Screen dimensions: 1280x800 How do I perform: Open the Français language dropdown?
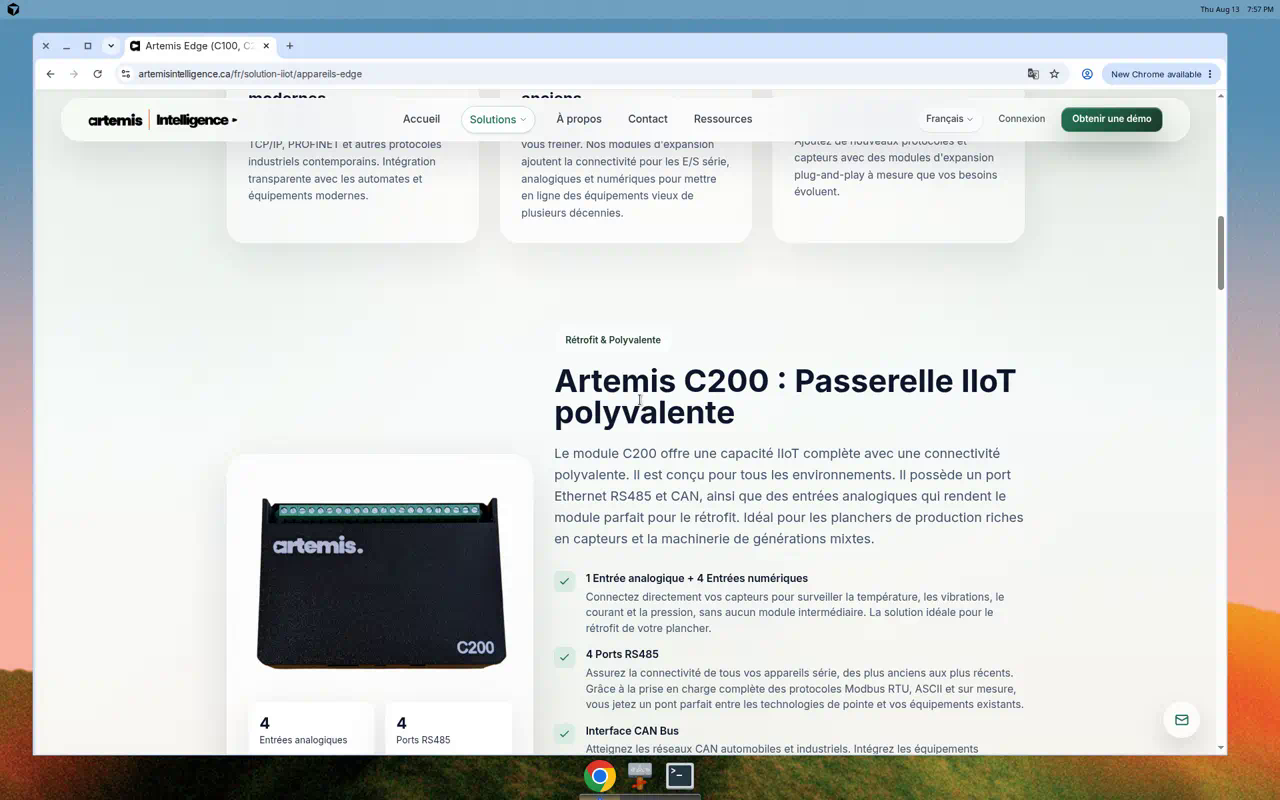pyautogui.click(x=949, y=119)
